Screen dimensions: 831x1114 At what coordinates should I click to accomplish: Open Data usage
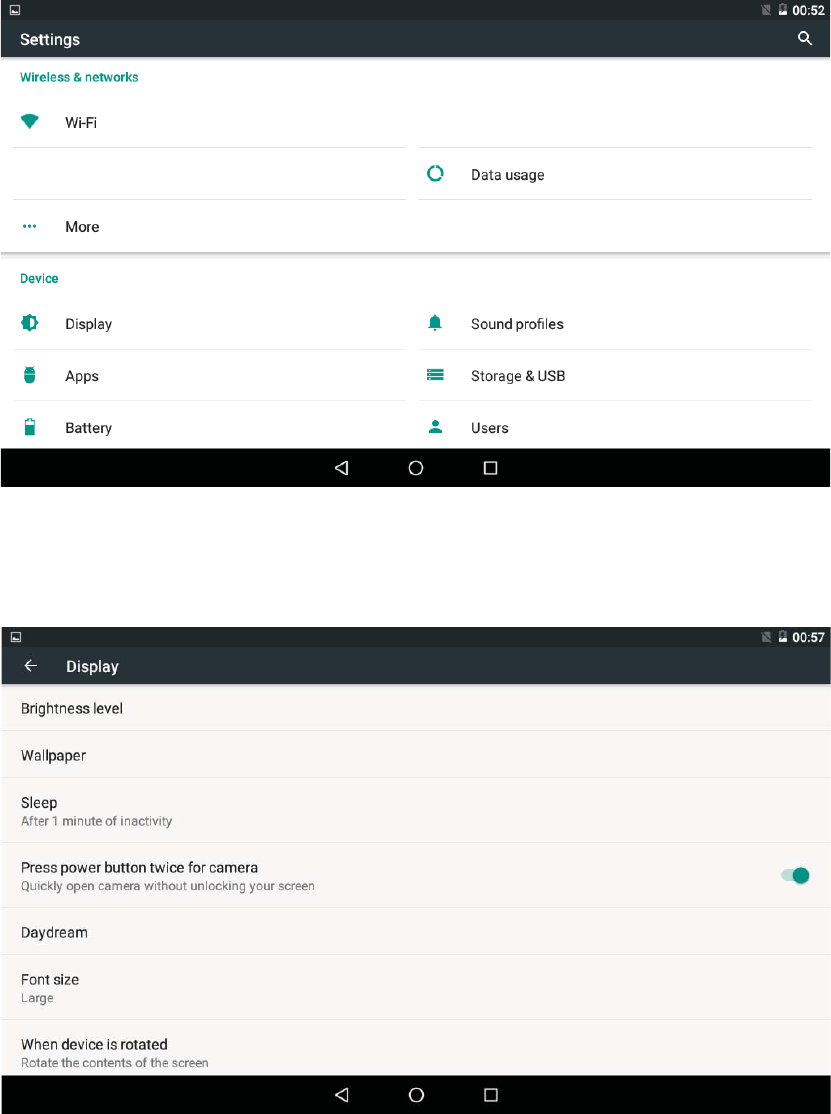point(615,174)
